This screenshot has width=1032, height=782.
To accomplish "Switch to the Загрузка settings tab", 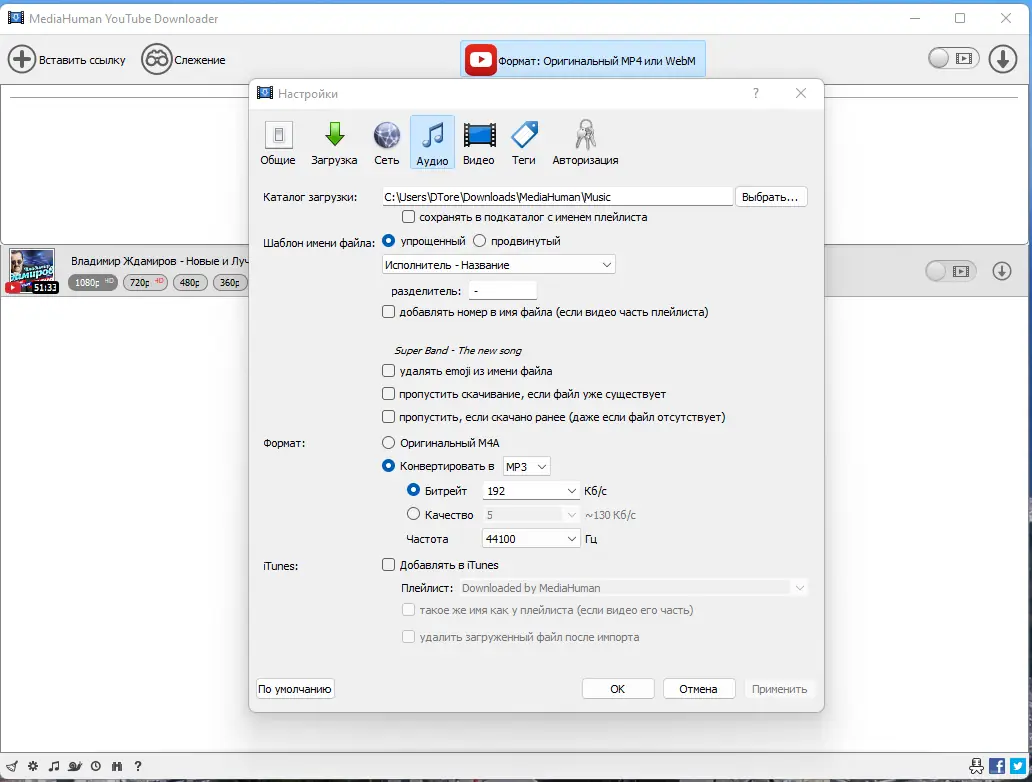I will click(334, 142).
